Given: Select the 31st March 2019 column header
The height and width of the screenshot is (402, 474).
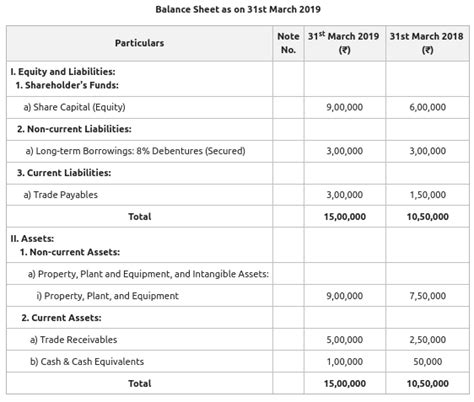Looking at the screenshot, I should (x=344, y=43).
